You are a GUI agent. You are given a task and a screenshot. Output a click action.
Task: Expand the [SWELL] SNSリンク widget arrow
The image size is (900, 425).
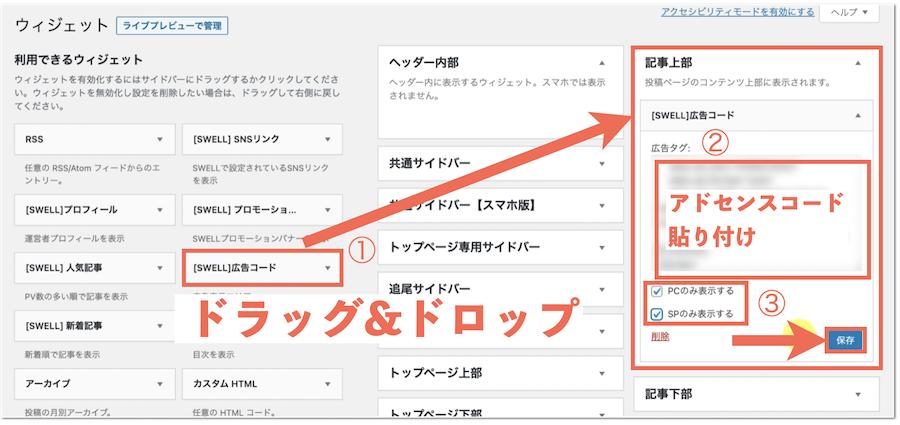click(x=327, y=139)
